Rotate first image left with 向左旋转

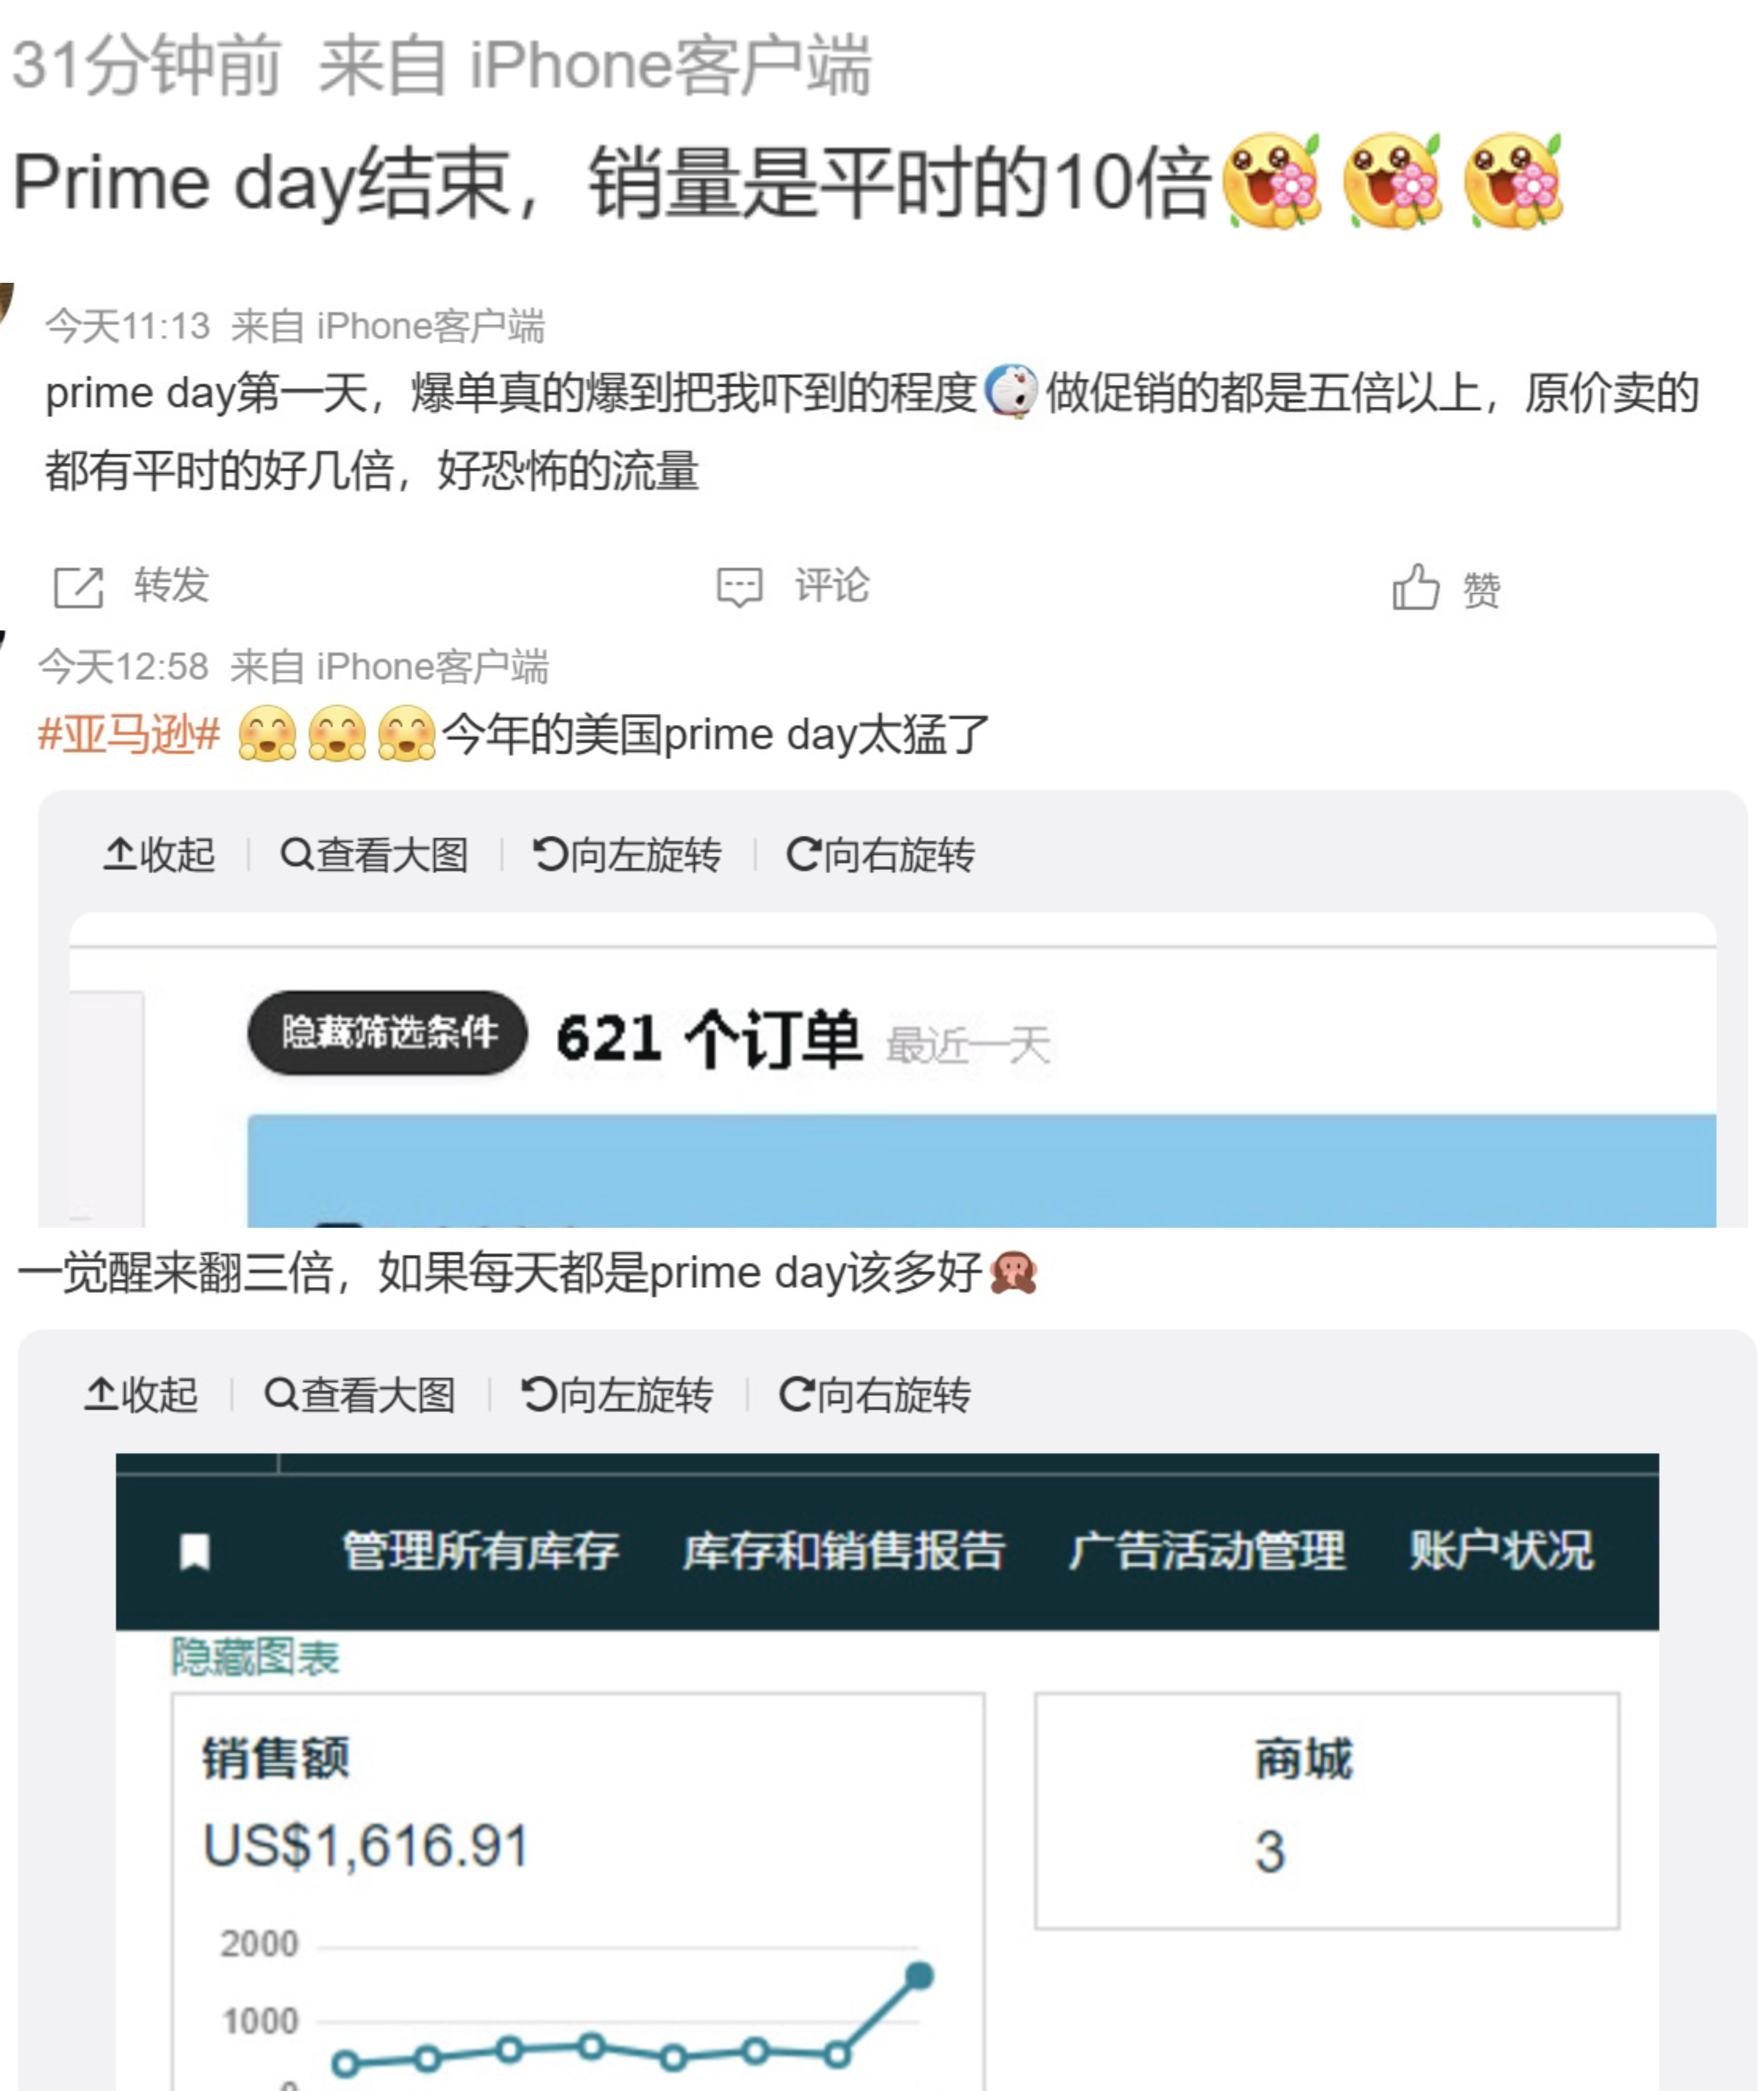coord(627,855)
